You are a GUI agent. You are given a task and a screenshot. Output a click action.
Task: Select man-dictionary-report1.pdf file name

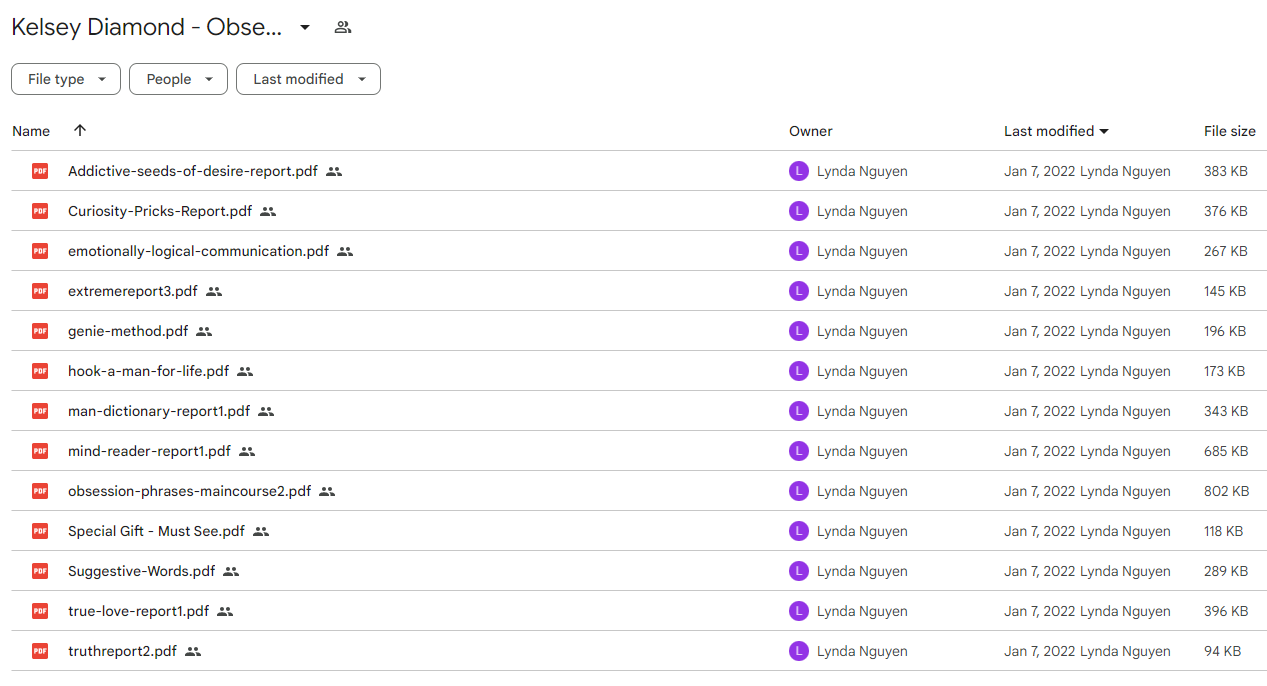[x=159, y=411]
